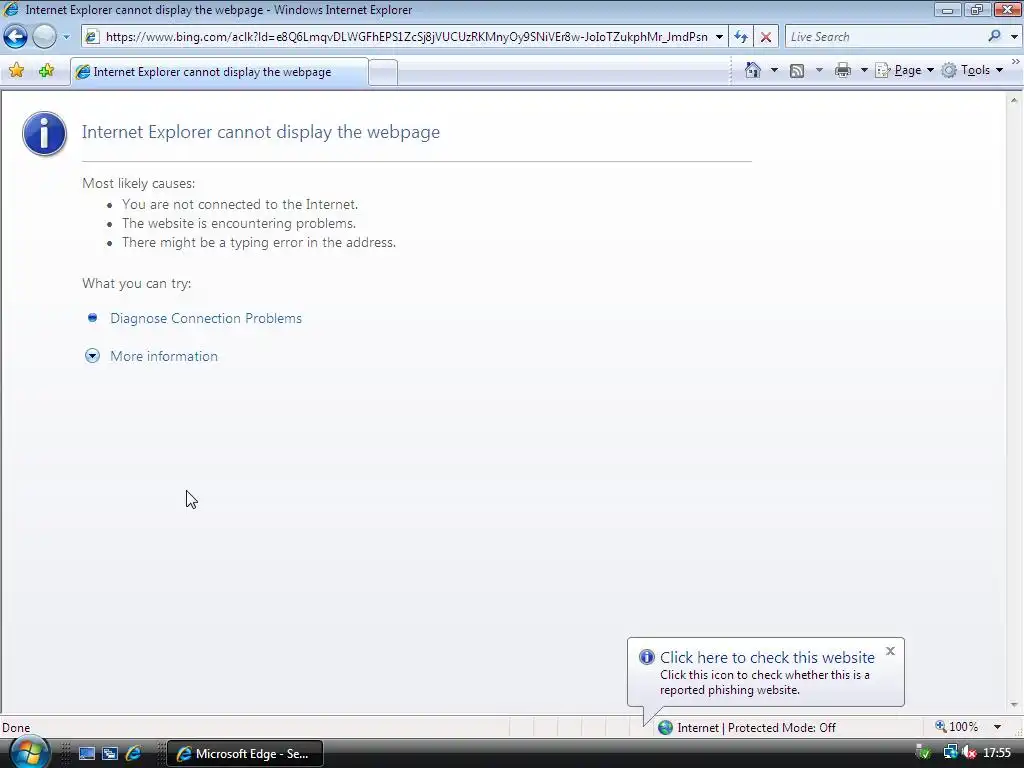Expand the Print options dropdown arrow
Image resolution: width=1024 pixels, height=768 pixels.
pyautogui.click(x=863, y=70)
